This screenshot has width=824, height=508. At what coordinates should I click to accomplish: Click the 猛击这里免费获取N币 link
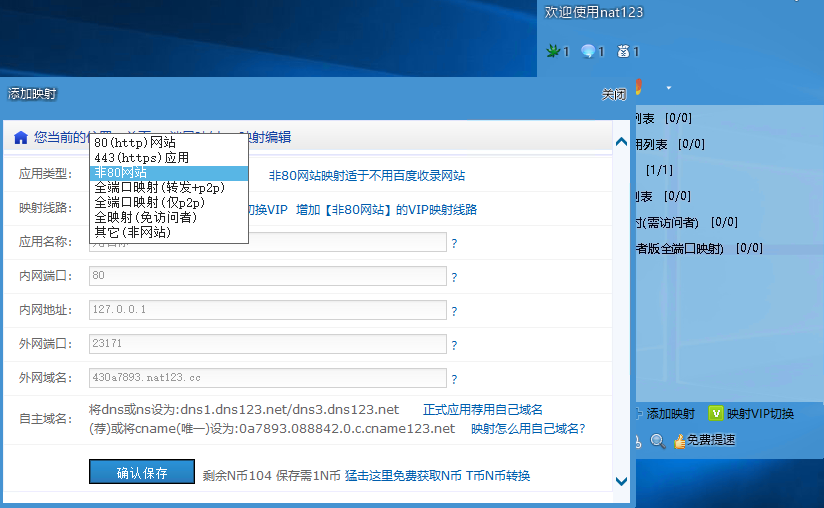pos(403,475)
